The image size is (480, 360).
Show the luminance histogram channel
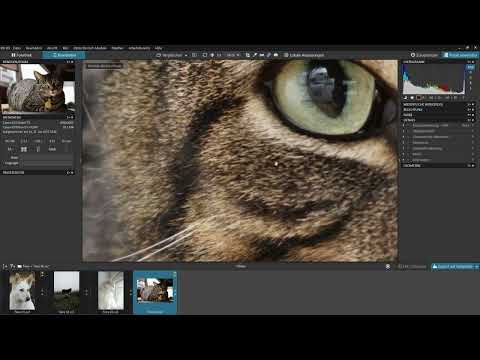(x=470, y=88)
